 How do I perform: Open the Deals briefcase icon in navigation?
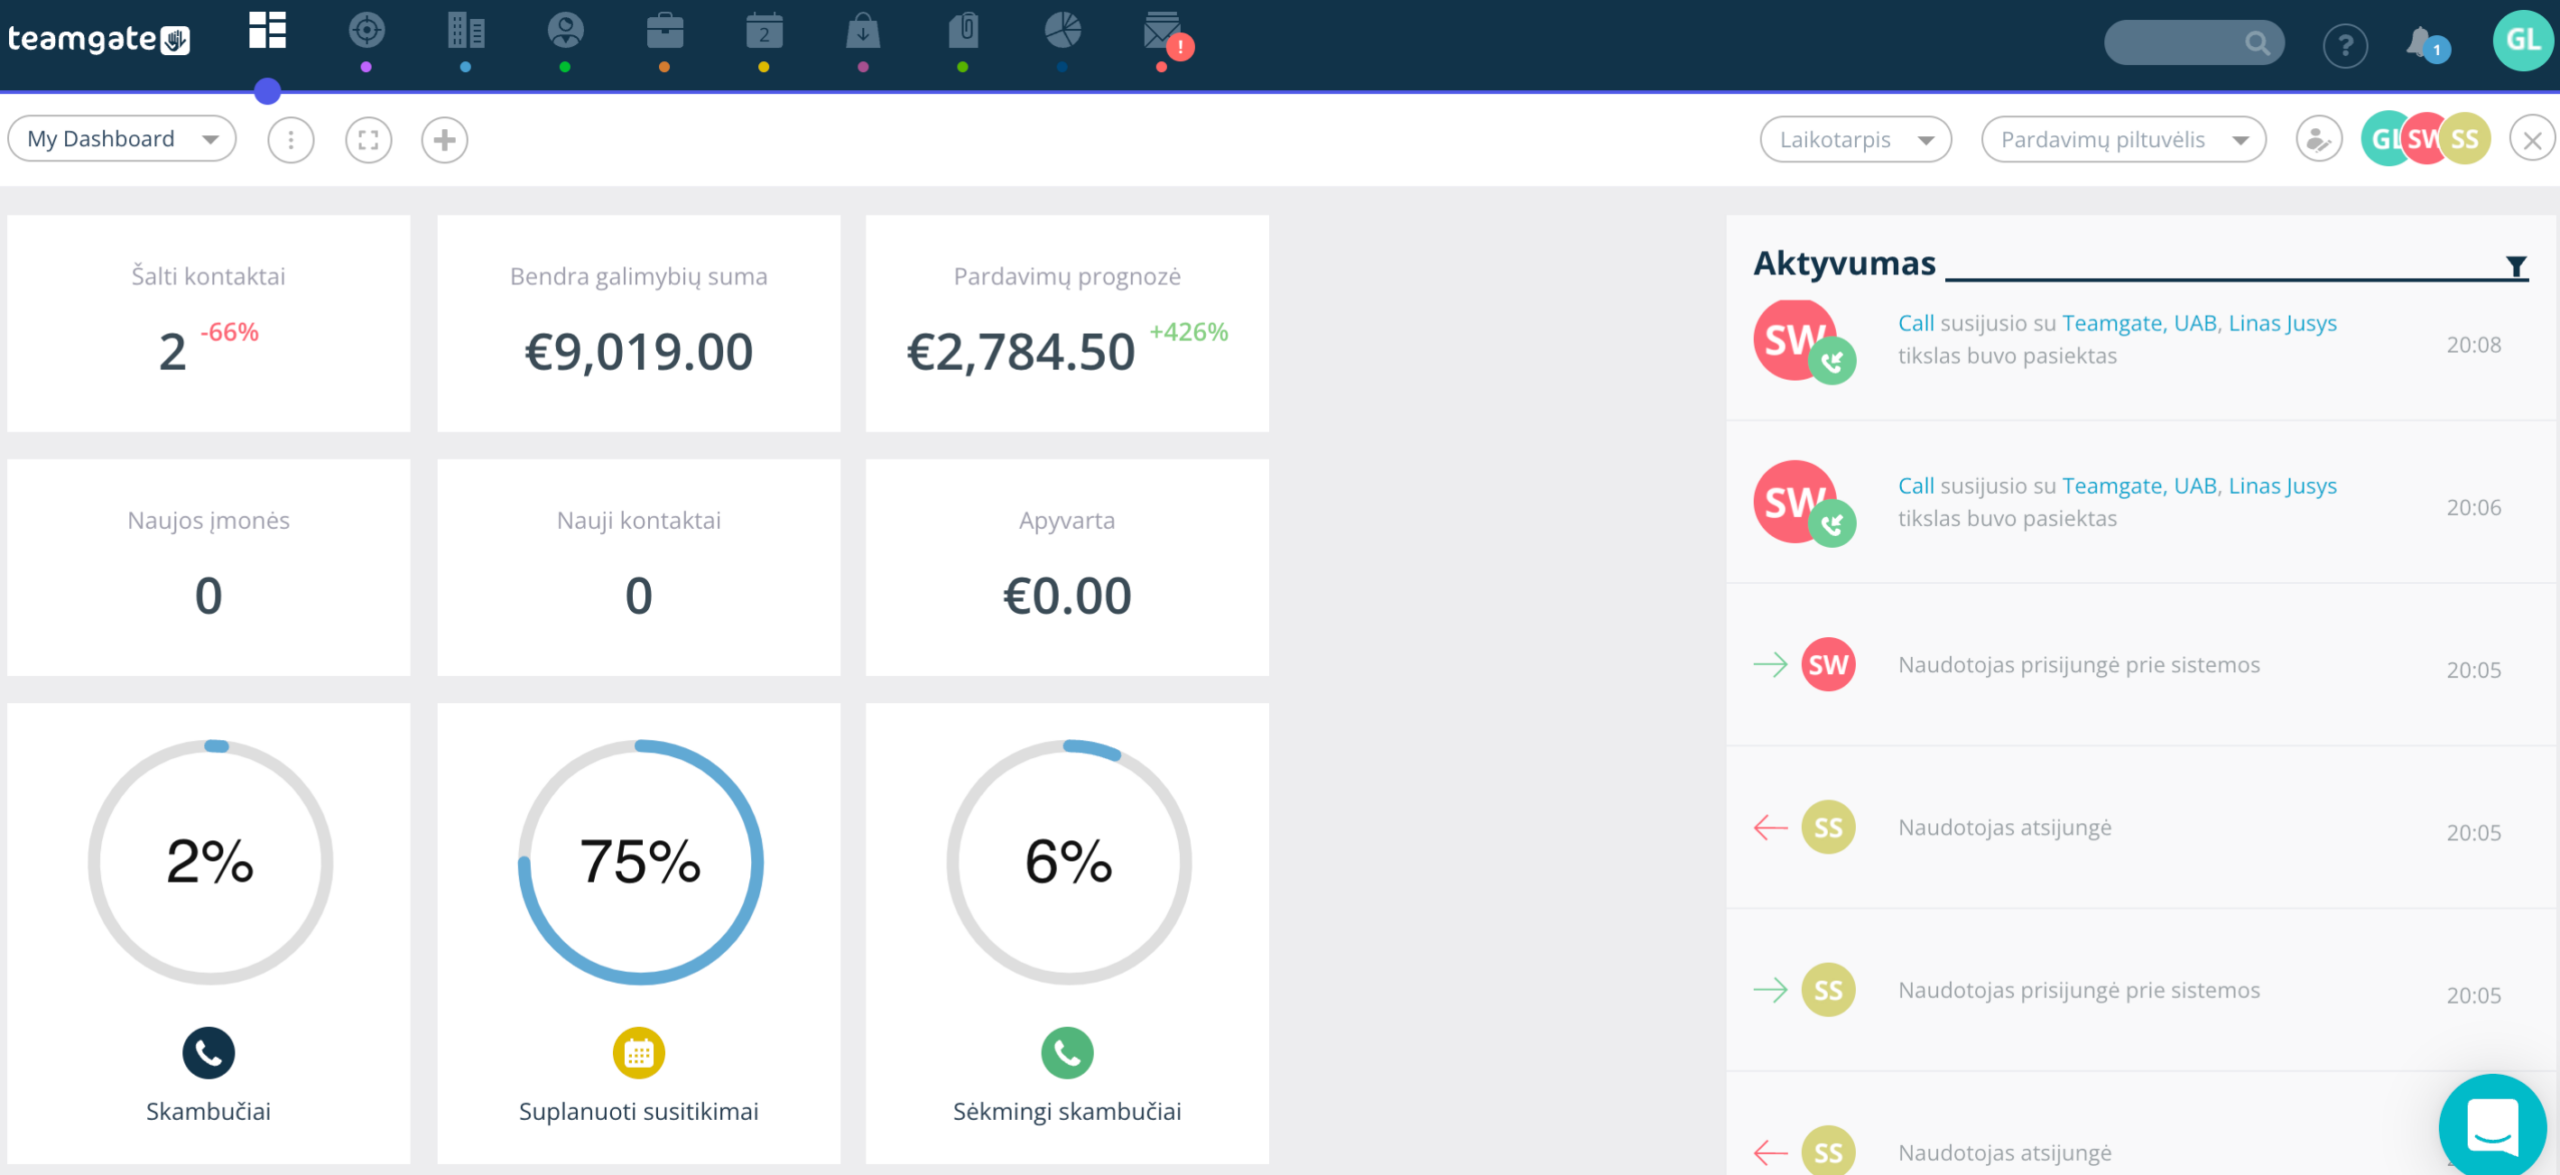664,31
